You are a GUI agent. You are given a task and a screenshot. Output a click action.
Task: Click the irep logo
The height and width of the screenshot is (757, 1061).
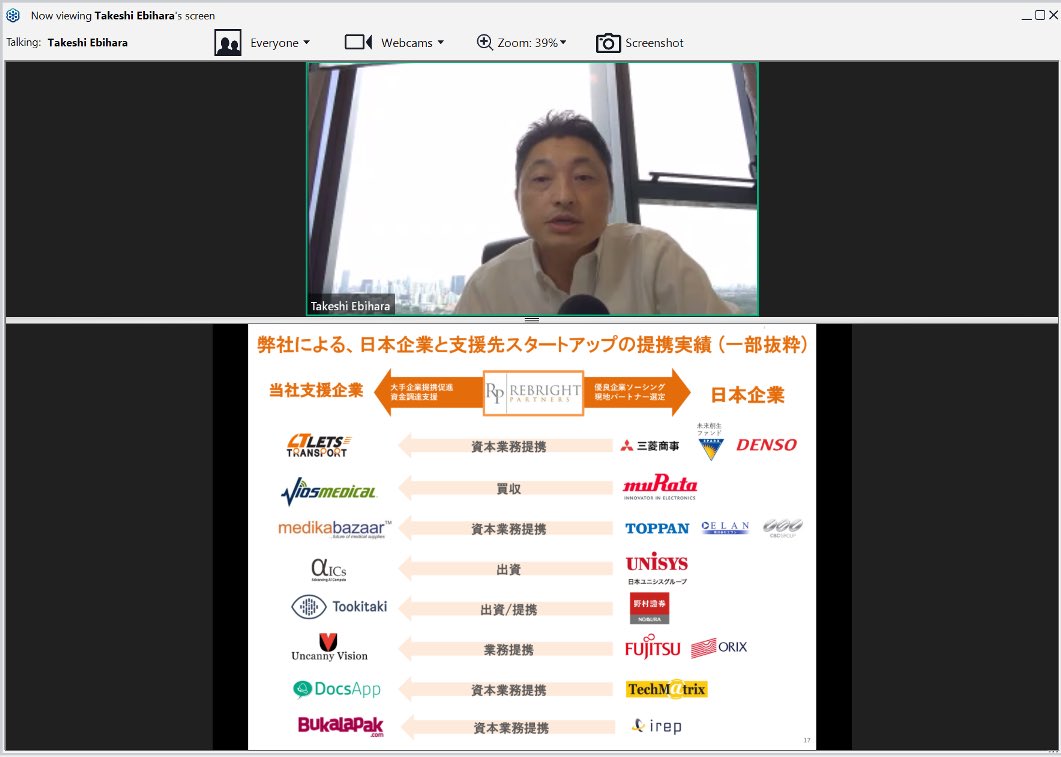656,726
